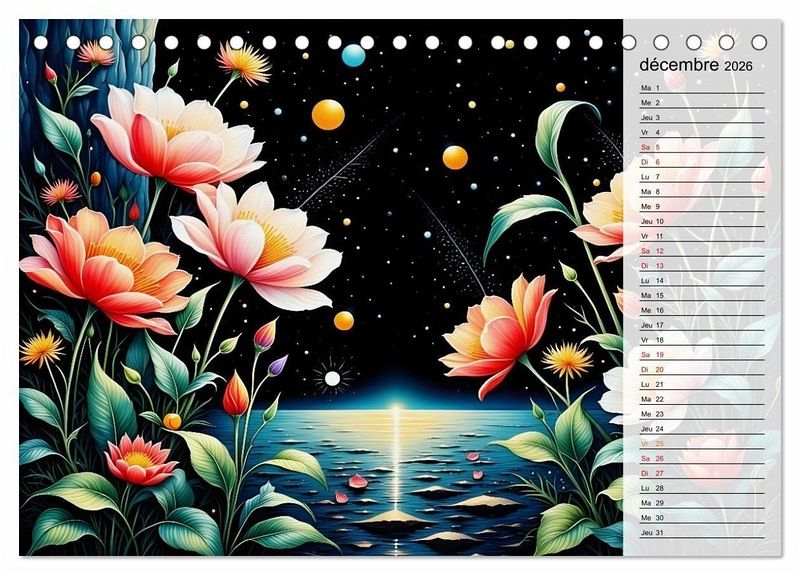Click the large orange orb in sky
This screenshot has width=800, height=575.
click(328, 115)
